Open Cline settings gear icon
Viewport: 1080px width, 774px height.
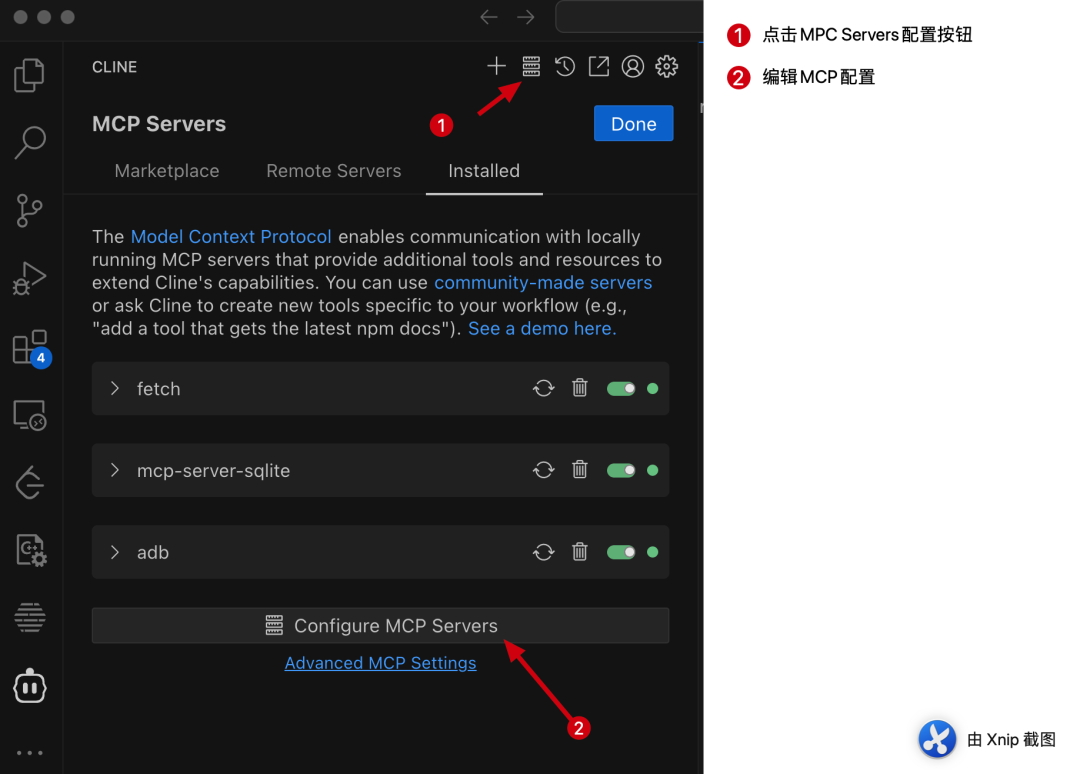tap(666, 66)
